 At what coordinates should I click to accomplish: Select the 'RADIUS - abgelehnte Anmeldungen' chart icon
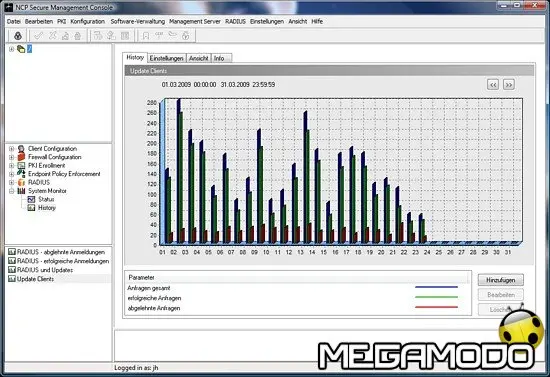tap(12, 252)
